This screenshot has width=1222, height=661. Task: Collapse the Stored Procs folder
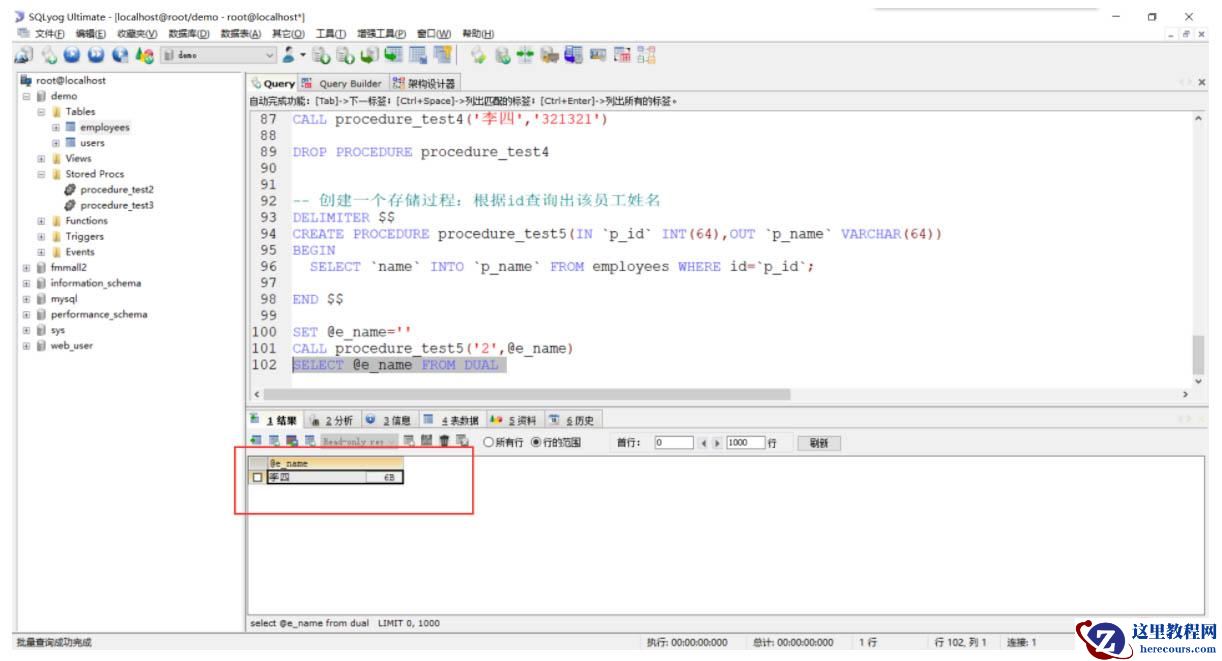coord(41,174)
